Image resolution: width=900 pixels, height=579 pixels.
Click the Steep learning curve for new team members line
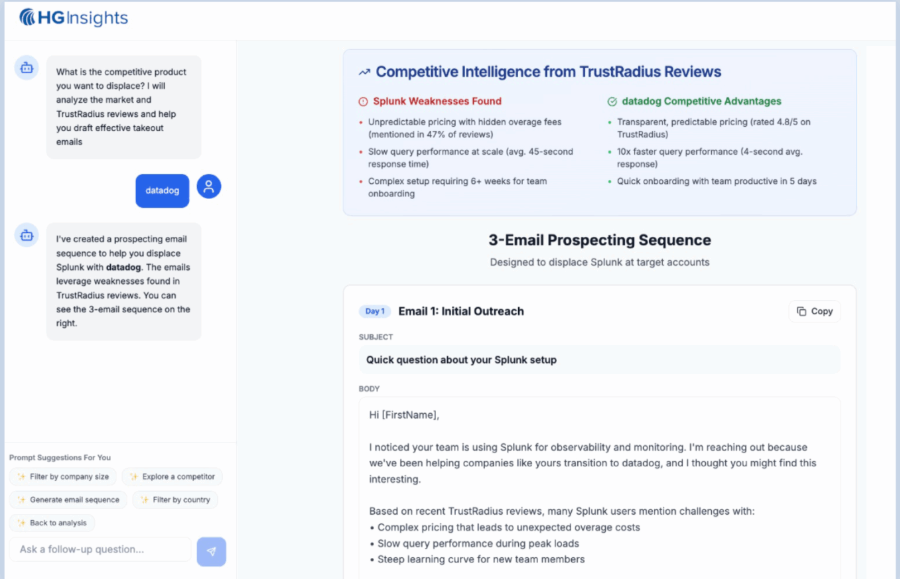478,559
